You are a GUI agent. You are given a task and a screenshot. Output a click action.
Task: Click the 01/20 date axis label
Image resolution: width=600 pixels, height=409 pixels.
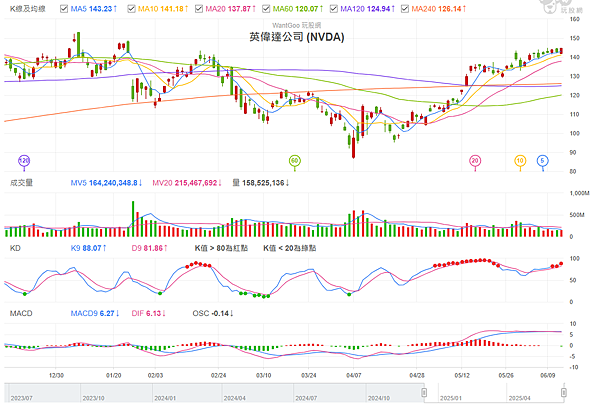coord(114,376)
